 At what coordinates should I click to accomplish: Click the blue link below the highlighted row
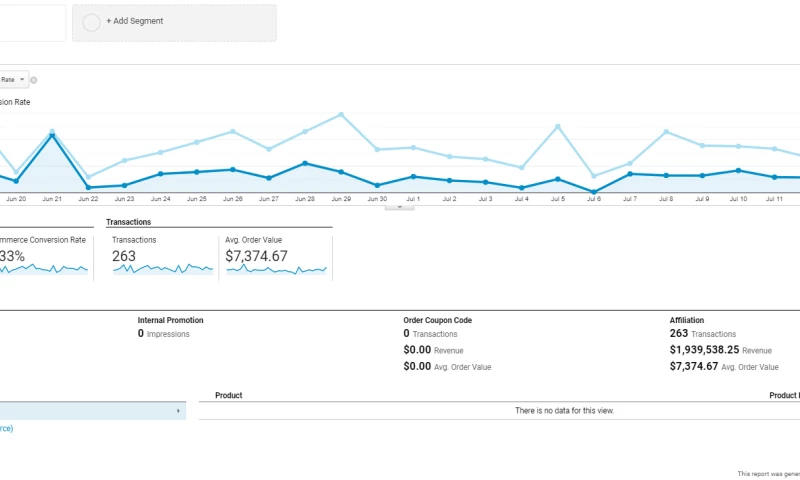[6, 428]
